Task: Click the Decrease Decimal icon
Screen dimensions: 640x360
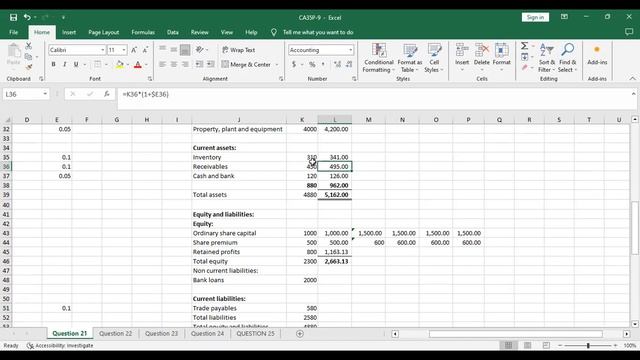Action: pos(349,64)
